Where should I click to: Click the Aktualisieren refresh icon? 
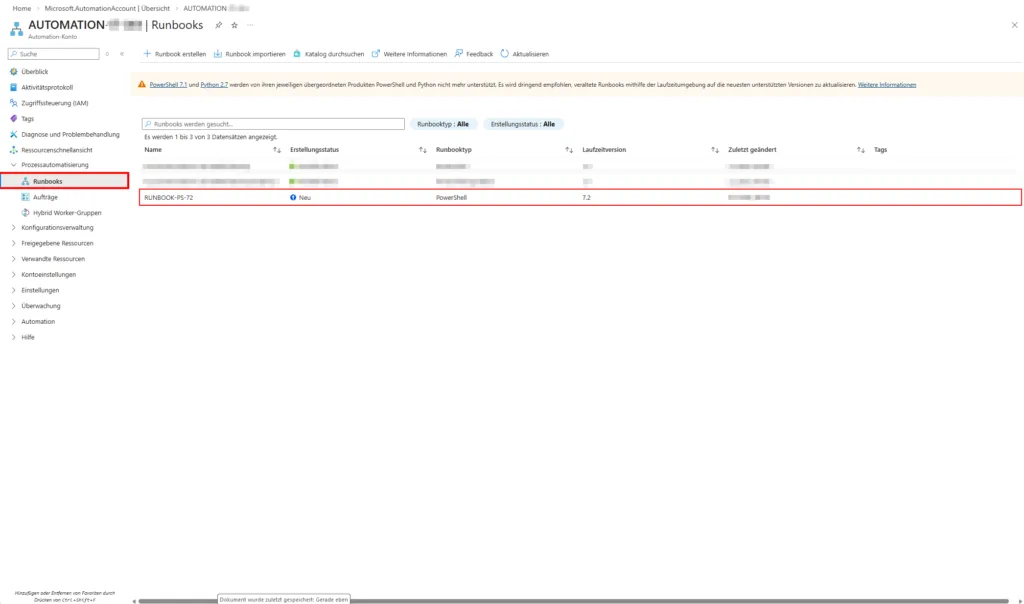(x=505, y=54)
